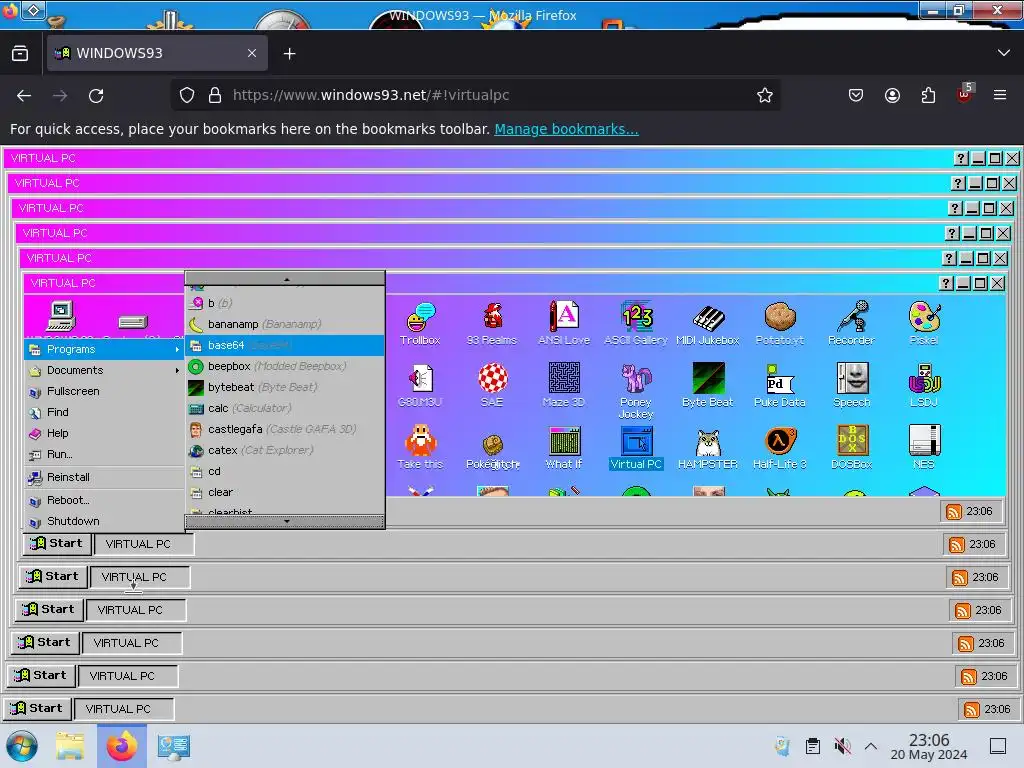Launch the Recorder microphone icon
The width and height of the screenshot is (1024, 768).
[851, 323]
